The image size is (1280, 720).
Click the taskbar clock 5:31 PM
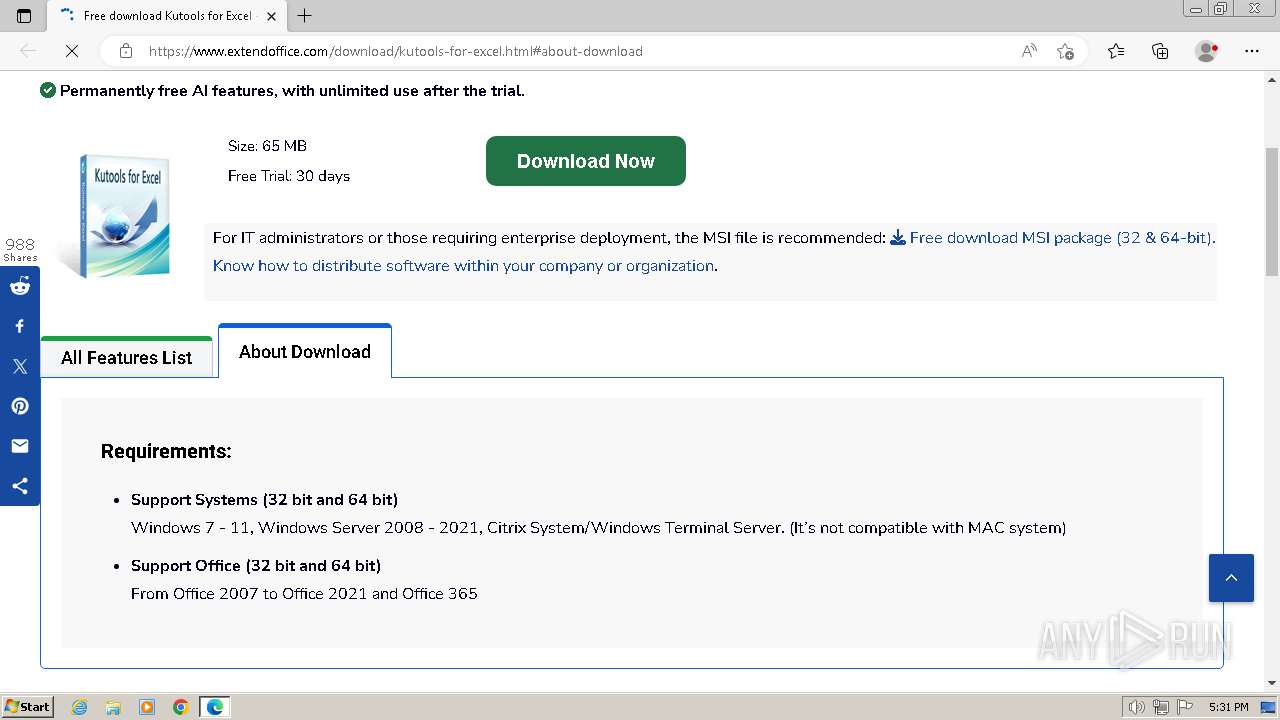tap(1228, 707)
